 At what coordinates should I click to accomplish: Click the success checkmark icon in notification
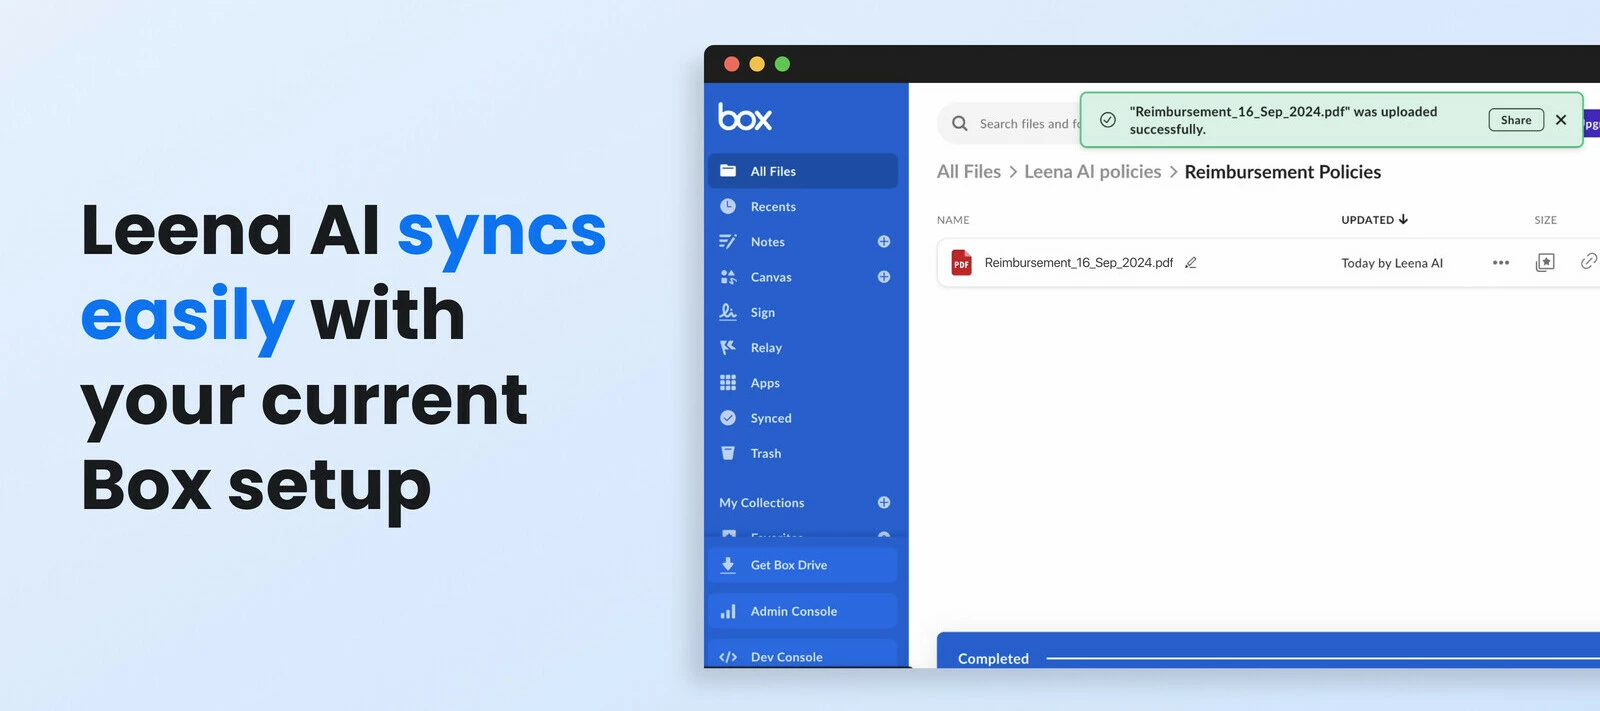coord(1108,120)
